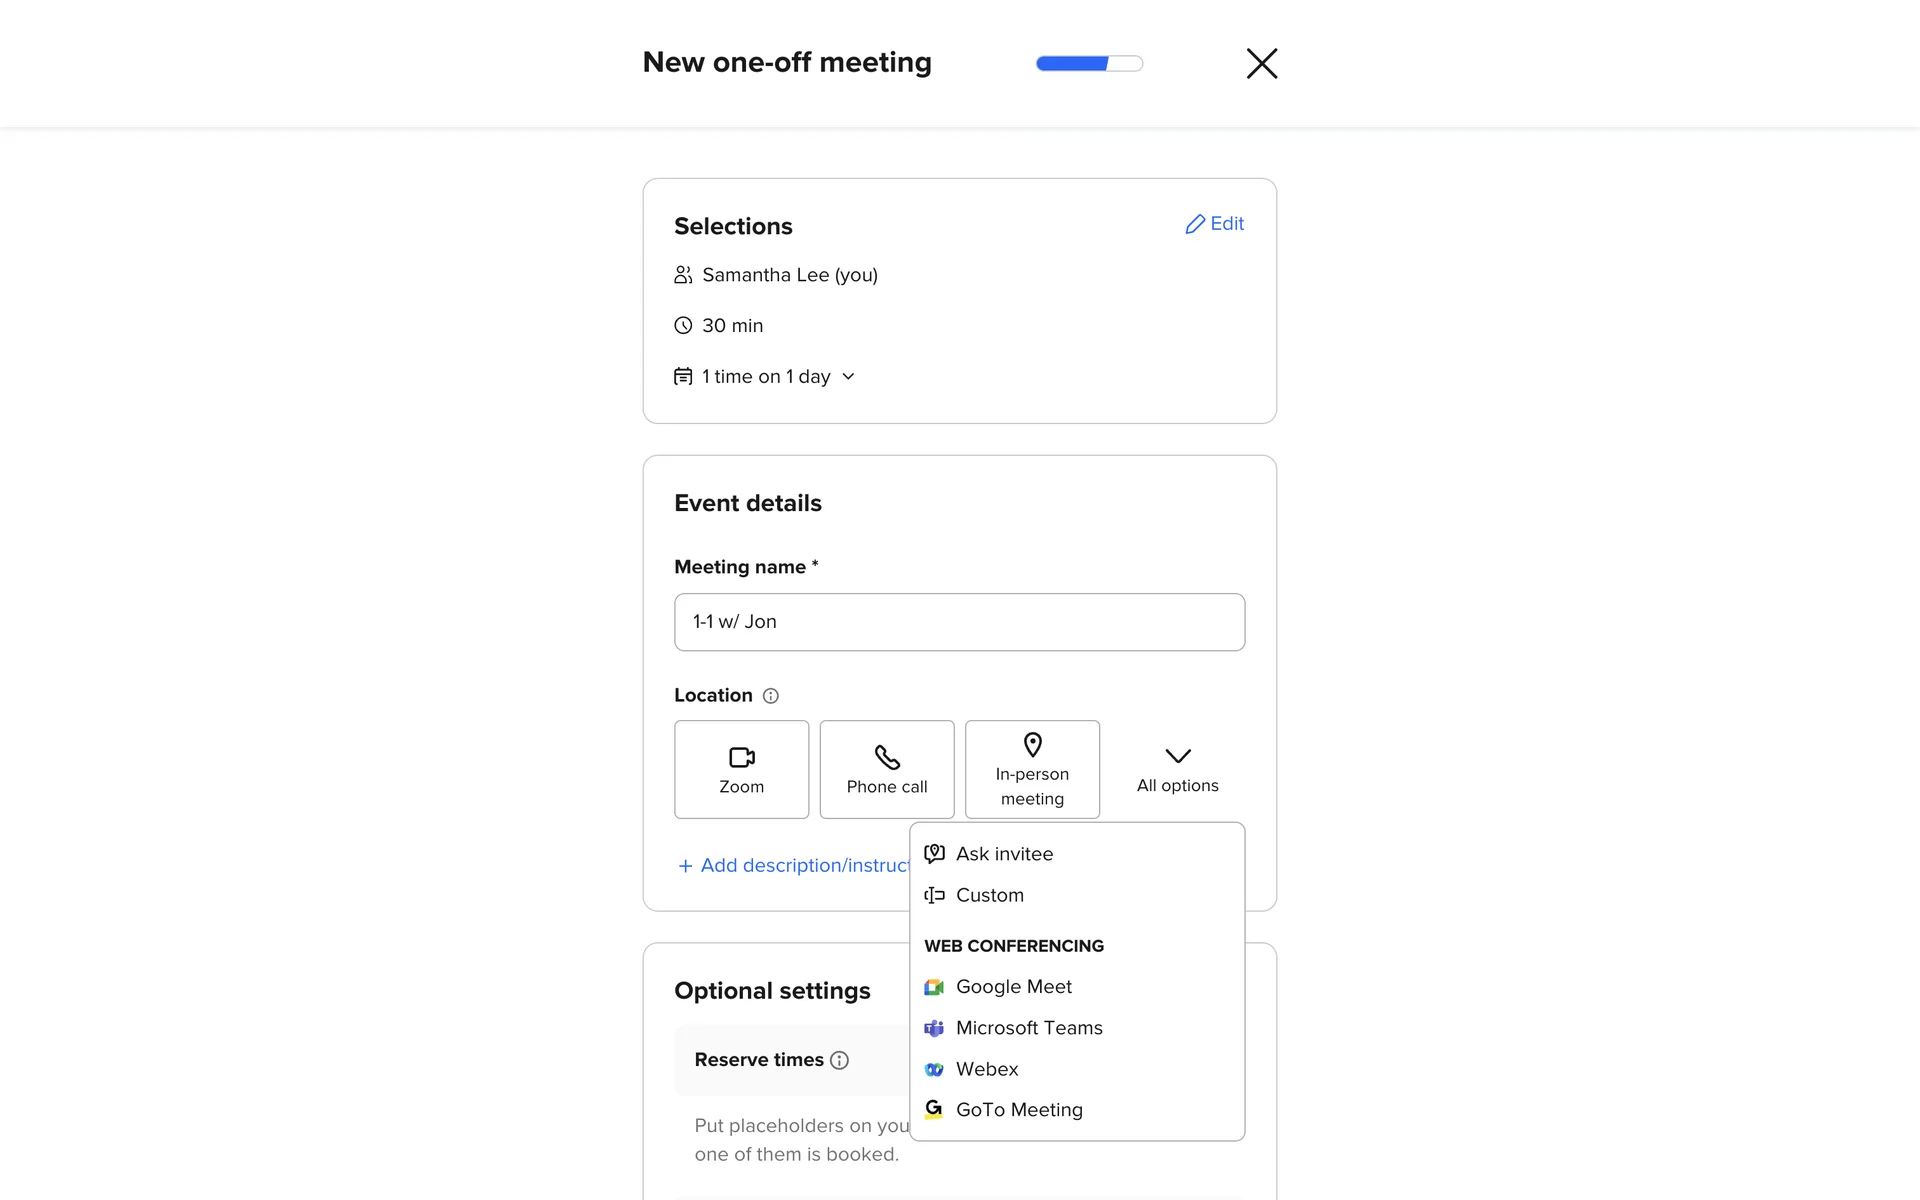Screen dimensions: 1920x1200
Task: Select Google Meet from web conferencing
Action: [1013, 987]
